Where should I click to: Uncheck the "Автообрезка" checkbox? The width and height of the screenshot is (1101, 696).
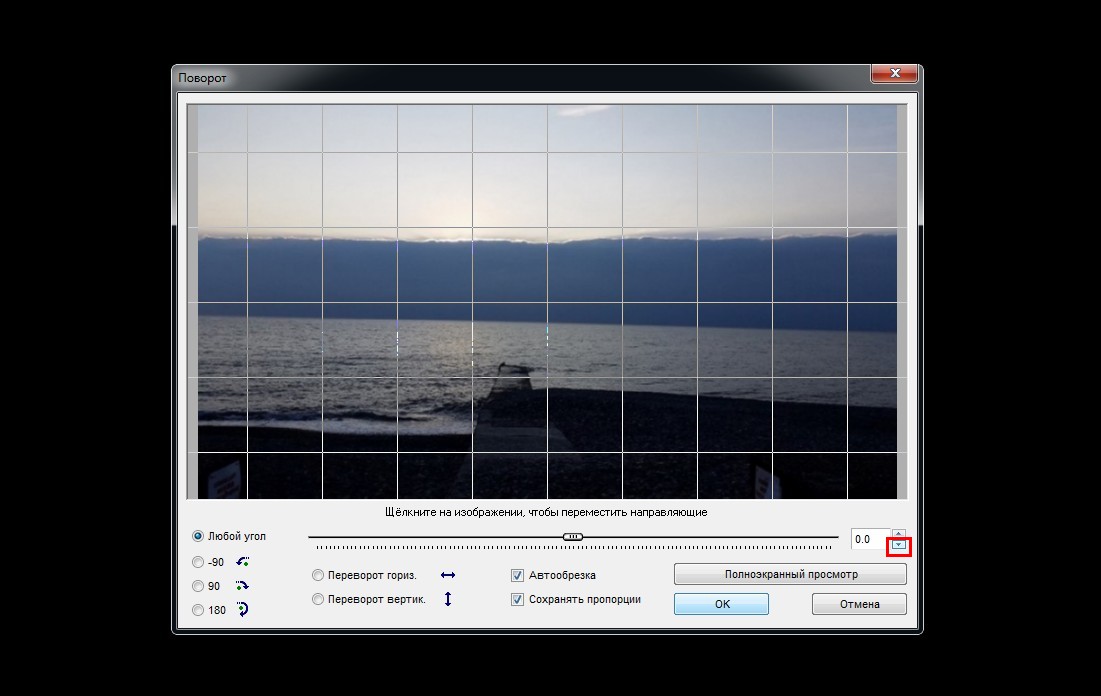pos(518,576)
